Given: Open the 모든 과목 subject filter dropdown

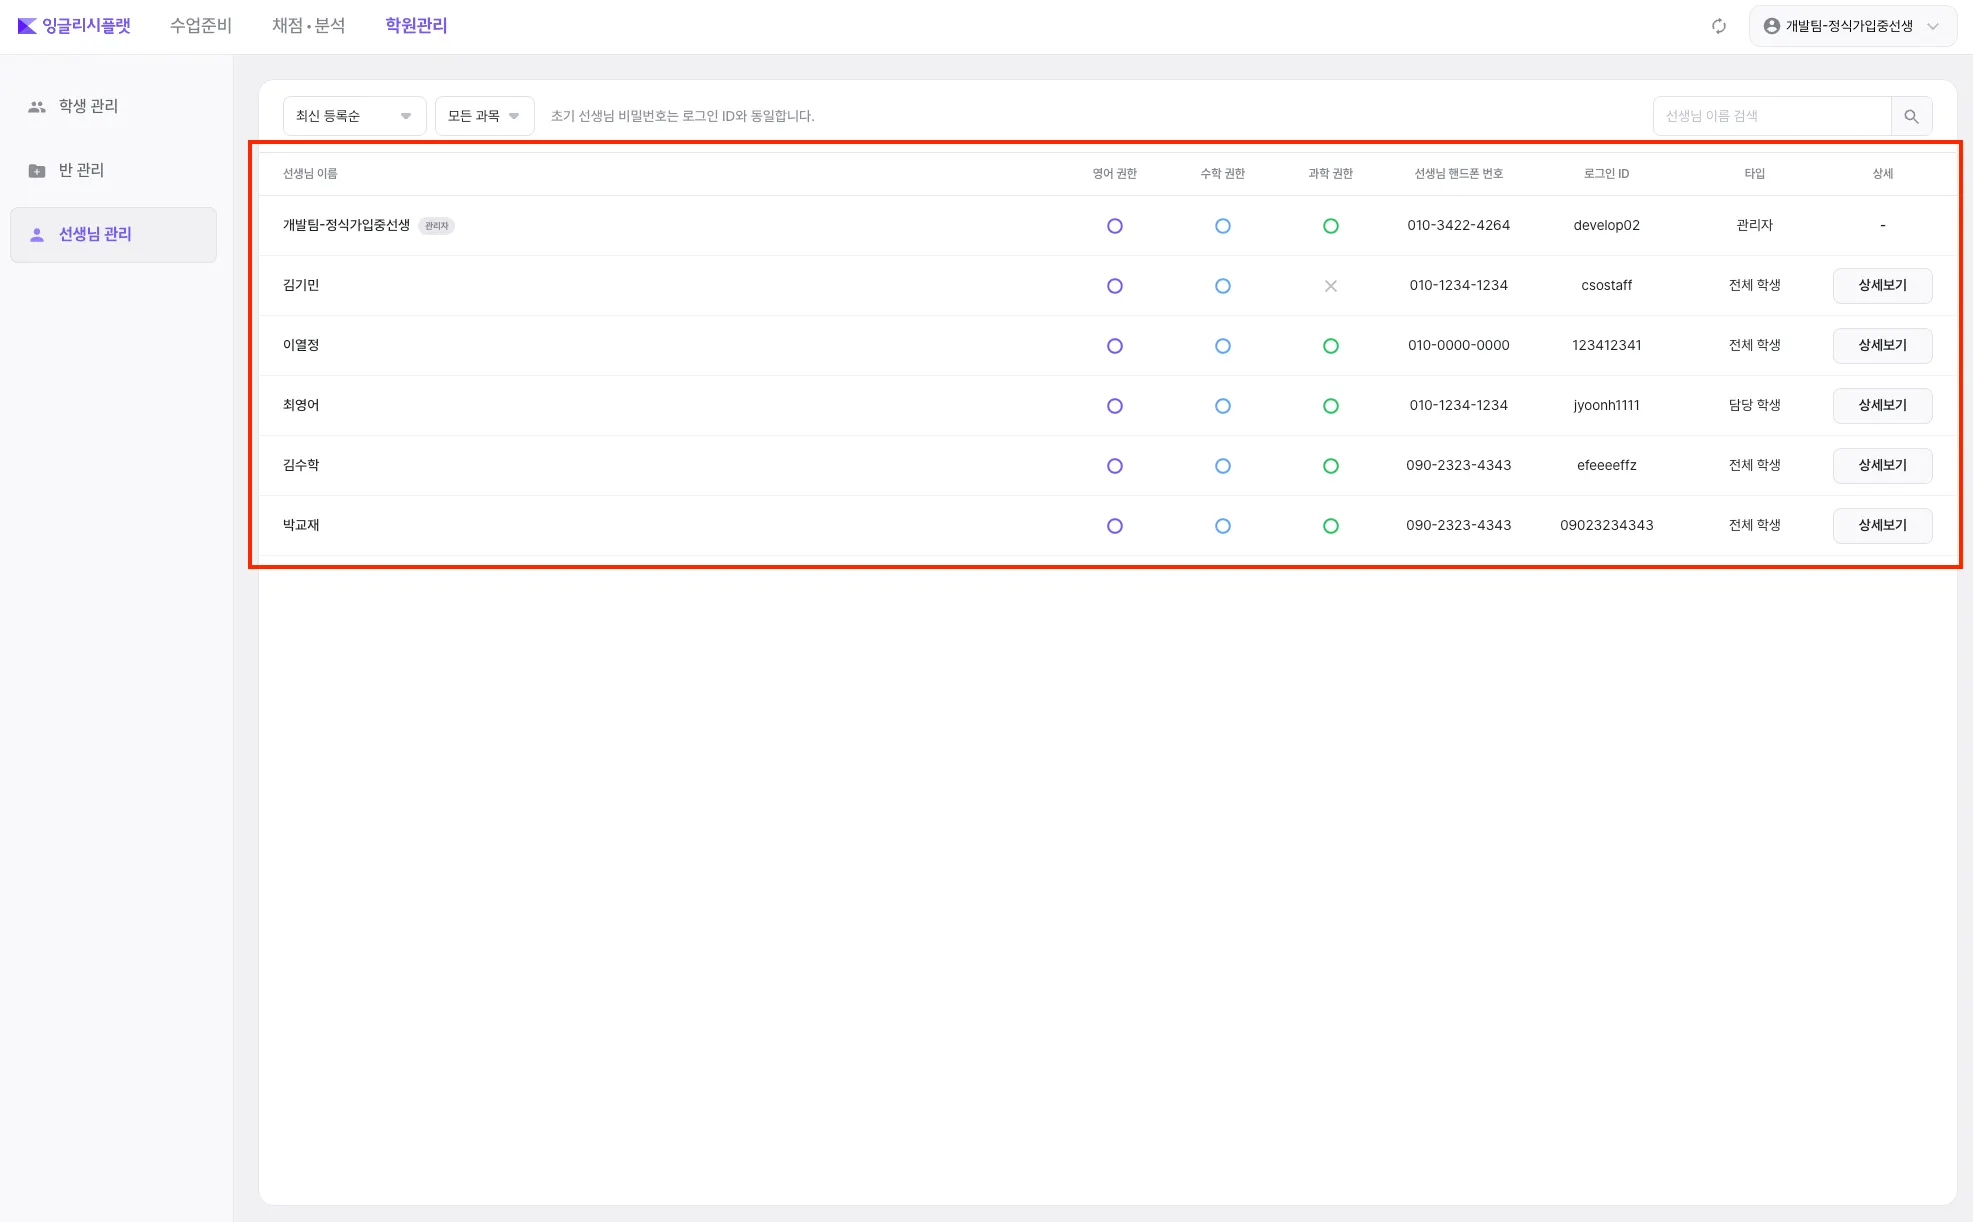Looking at the screenshot, I should coord(484,116).
